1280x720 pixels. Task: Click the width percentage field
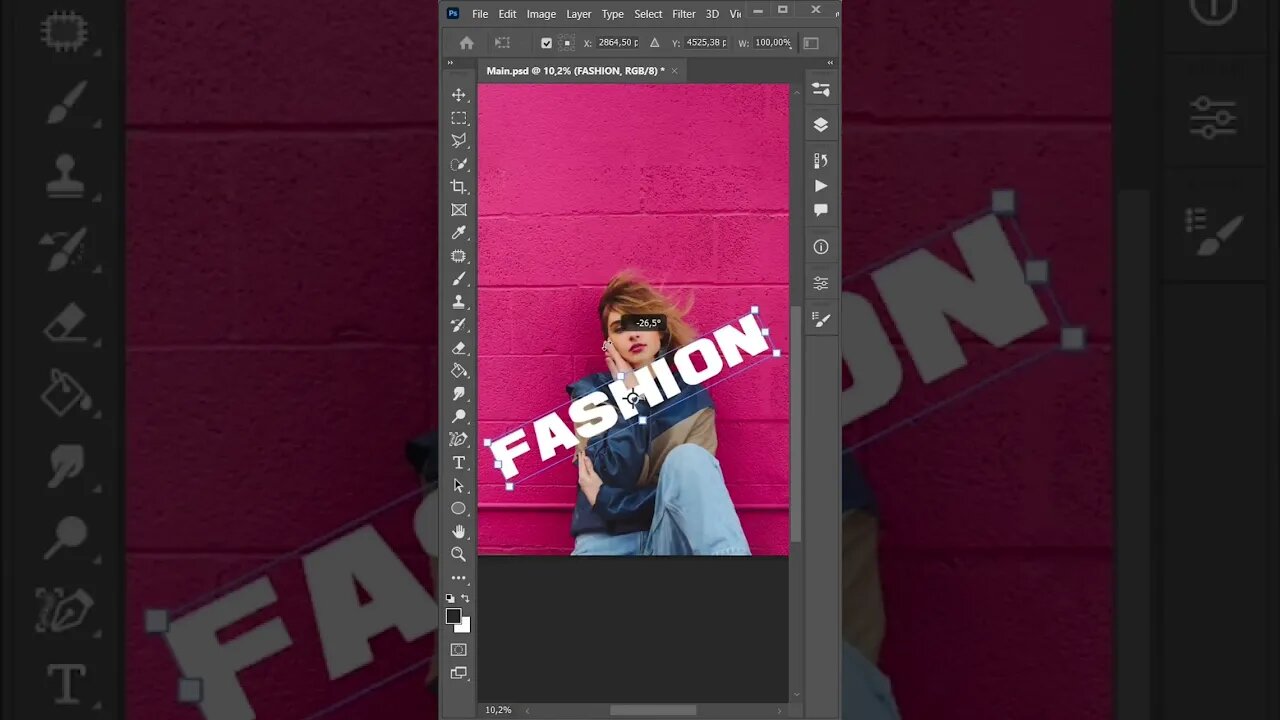(773, 43)
